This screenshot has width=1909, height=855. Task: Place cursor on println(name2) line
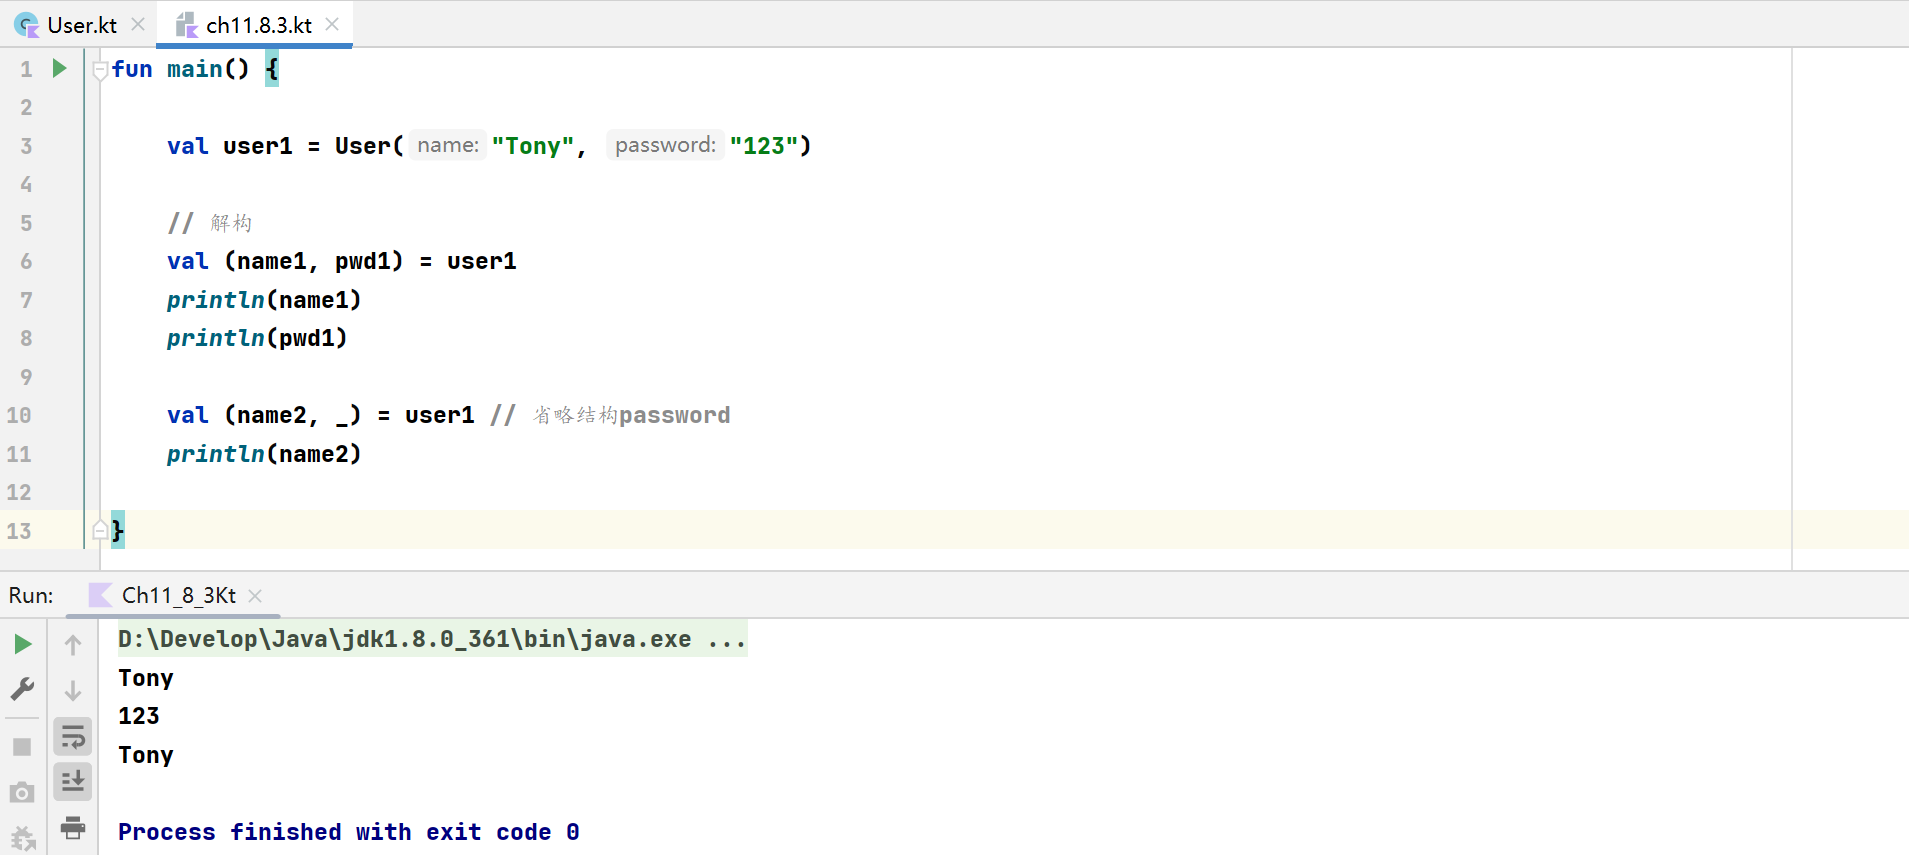(264, 454)
